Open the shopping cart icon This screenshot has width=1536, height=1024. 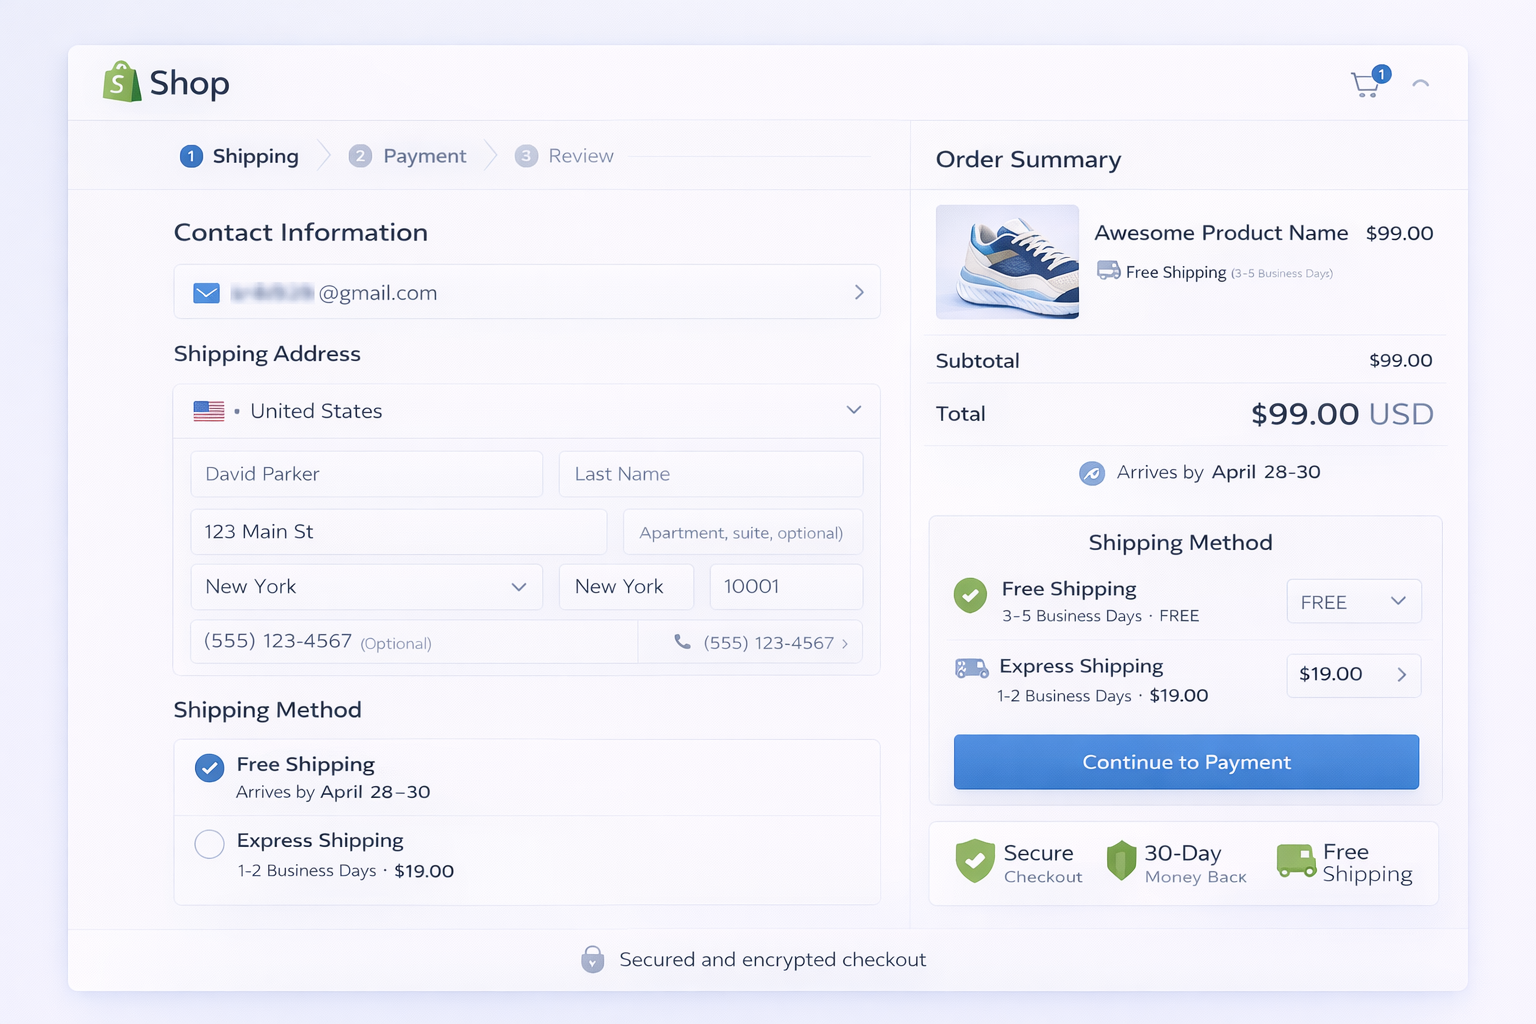coord(1366,85)
